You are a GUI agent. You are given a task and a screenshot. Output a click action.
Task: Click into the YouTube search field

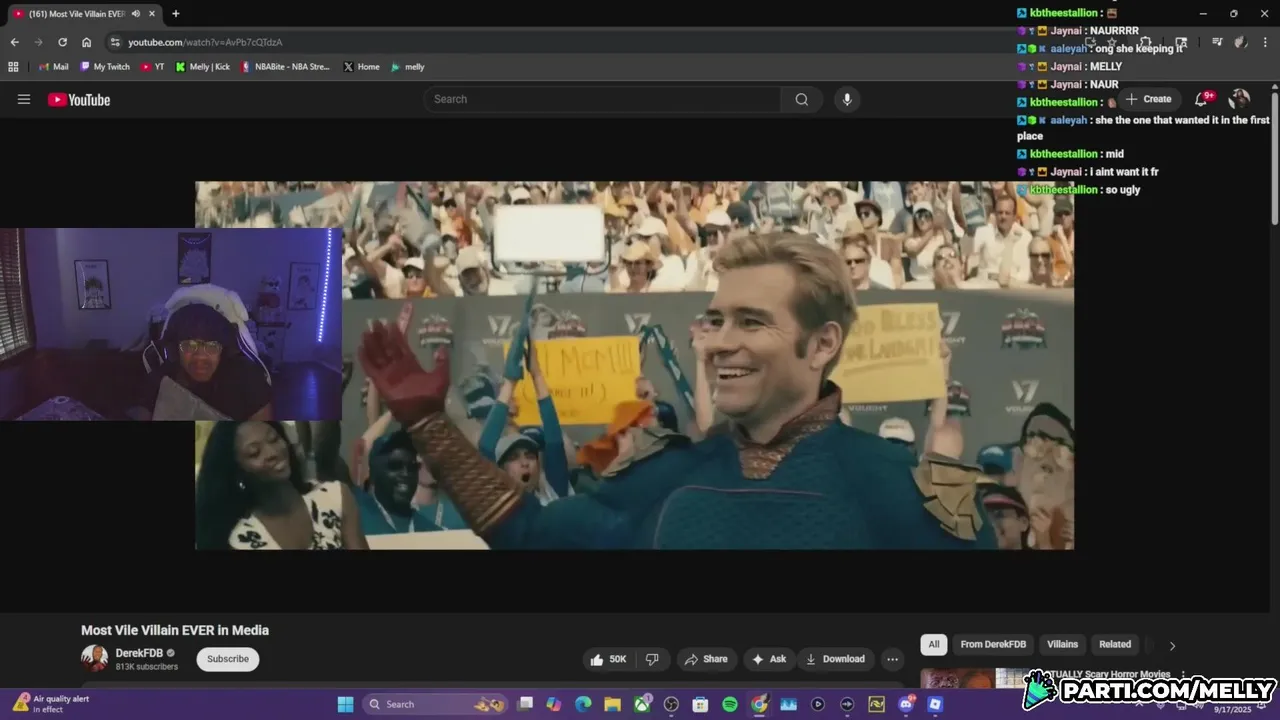602,99
